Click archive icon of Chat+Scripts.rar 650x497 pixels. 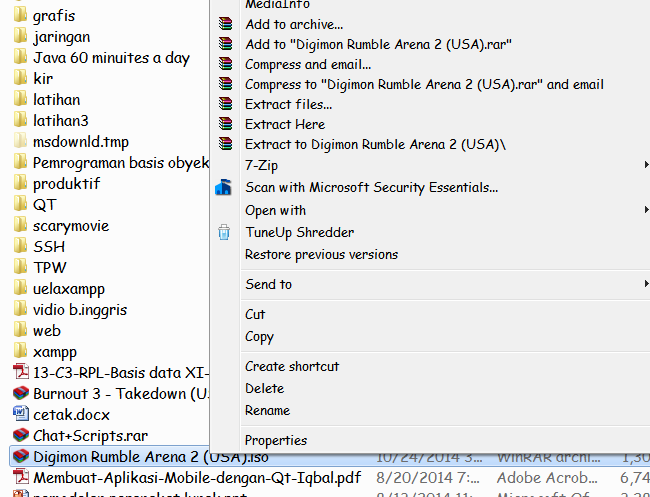coord(21,435)
